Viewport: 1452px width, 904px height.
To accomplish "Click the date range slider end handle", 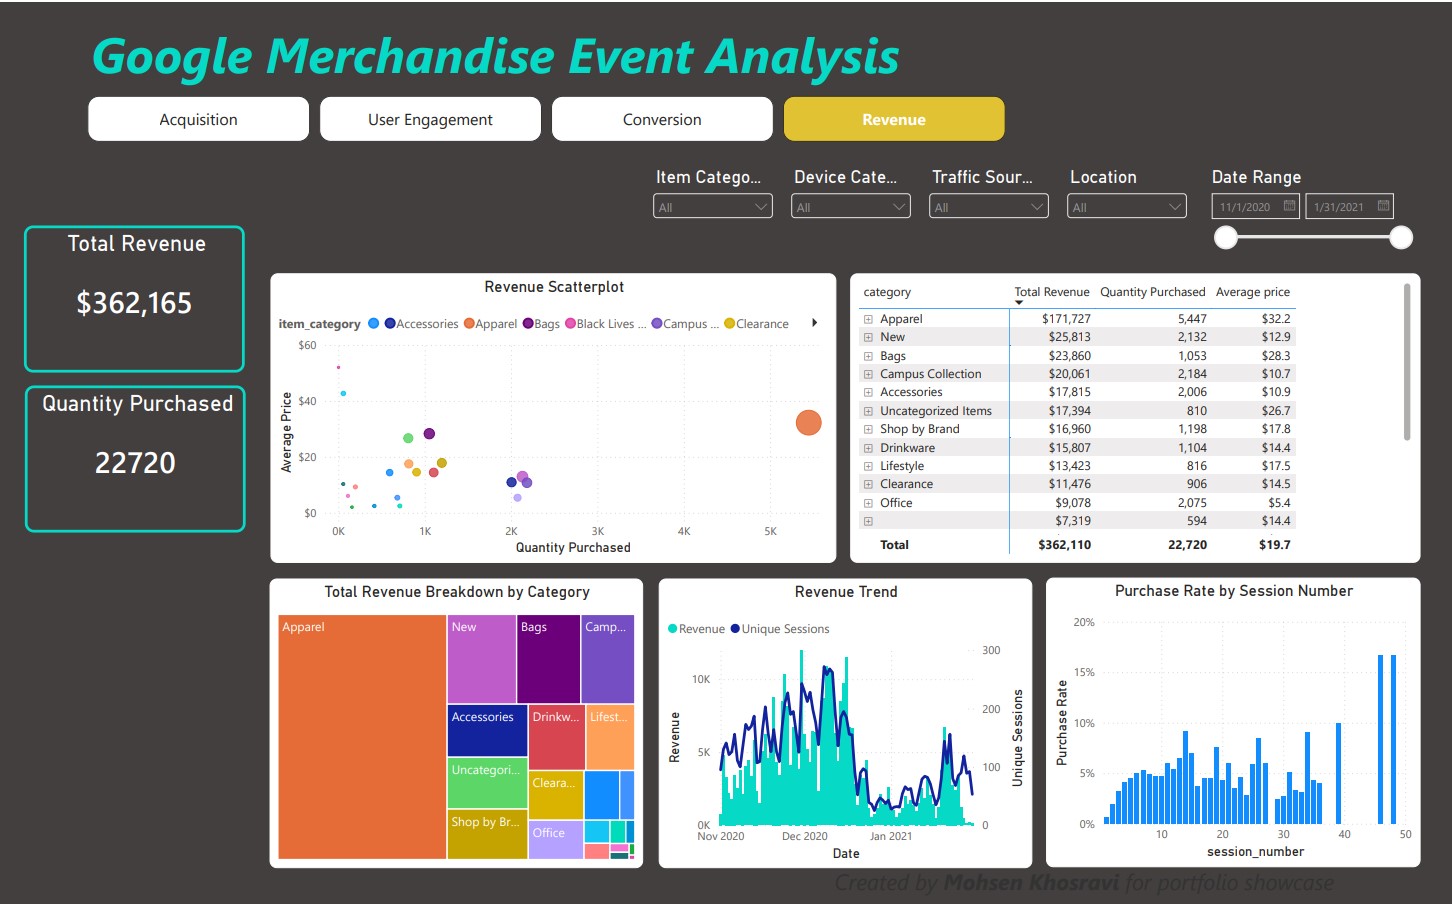I will [x=1401, y=237].
